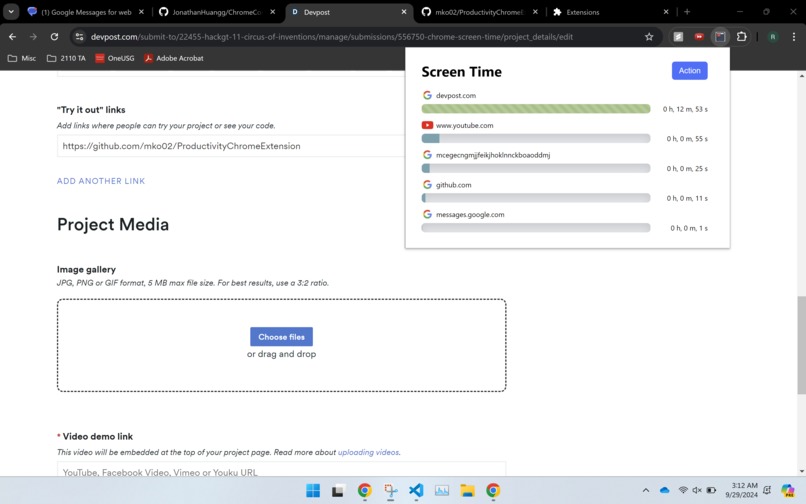Click the messages.google.com entry
806x504 pixels.
(x=470, y=214)
